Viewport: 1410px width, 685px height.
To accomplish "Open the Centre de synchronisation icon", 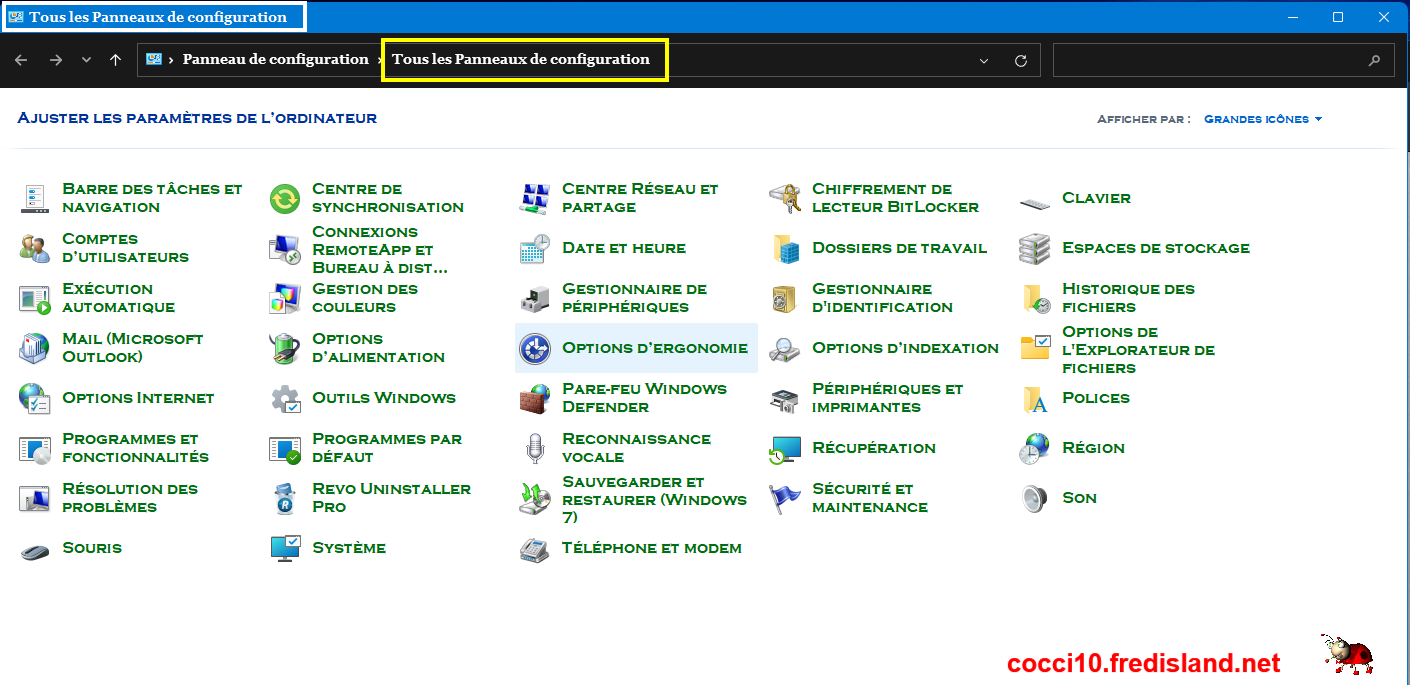I will point(285,198).
